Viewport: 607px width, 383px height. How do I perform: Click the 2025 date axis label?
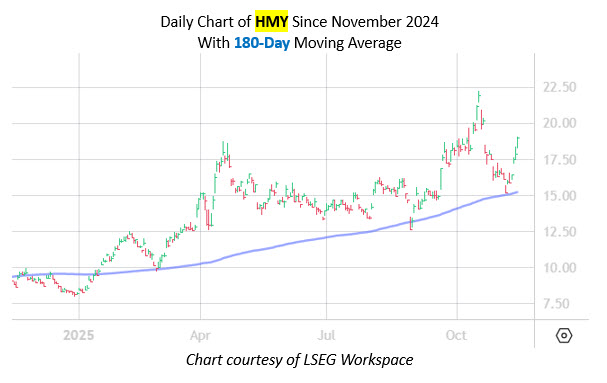79,335
